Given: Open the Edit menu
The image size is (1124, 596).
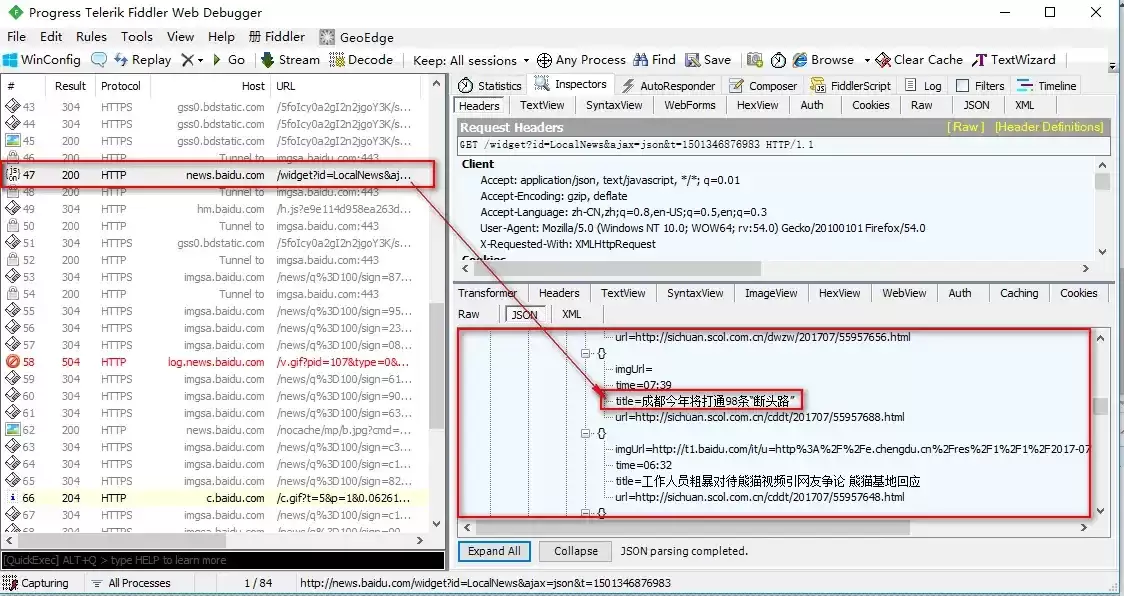Looking at the screenshot, I should tap(51, 37).
